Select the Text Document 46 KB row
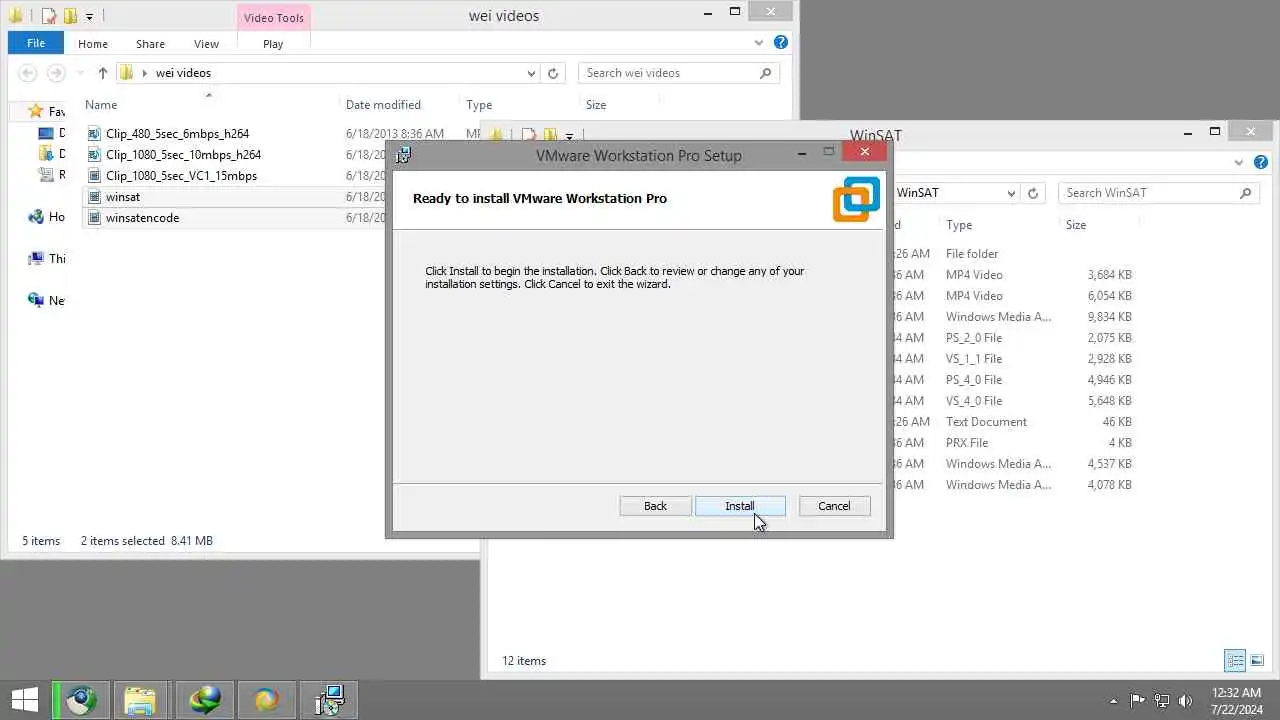The width and height of the screenshot is (1280, 720). point(1010,422)
